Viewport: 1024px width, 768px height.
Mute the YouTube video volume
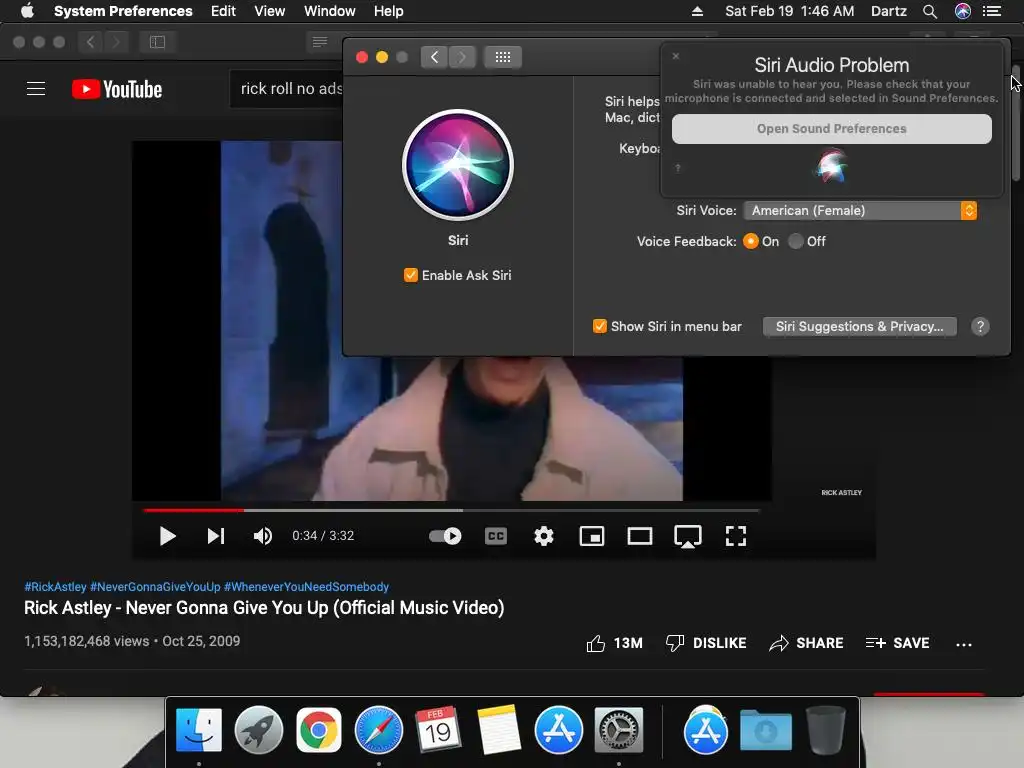pyautogui.click(x=263, y=536)
